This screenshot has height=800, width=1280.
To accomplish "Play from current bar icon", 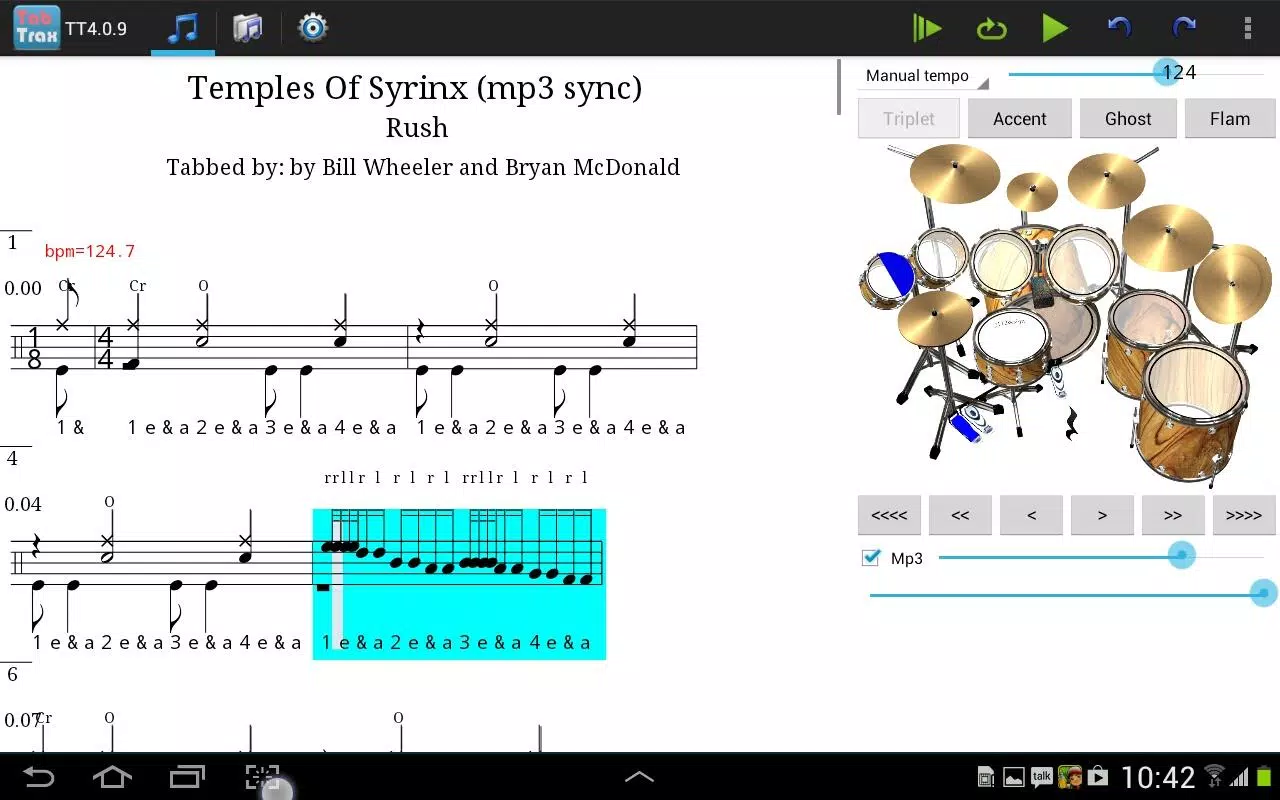I will [x=926, y=28].
